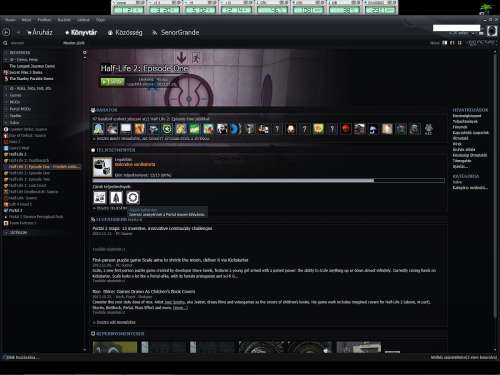Open the first screenshot thumbnail
500x375 pixels.
(x=115, y=347)
